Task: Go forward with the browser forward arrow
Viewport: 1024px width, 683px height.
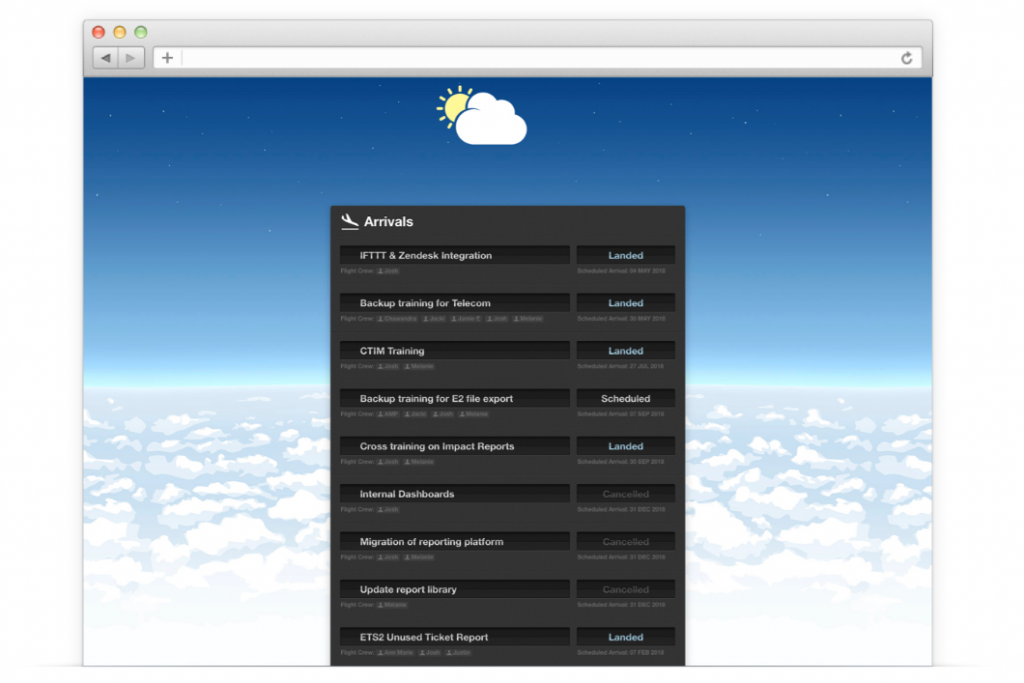Action: click(x=131, y=58)
